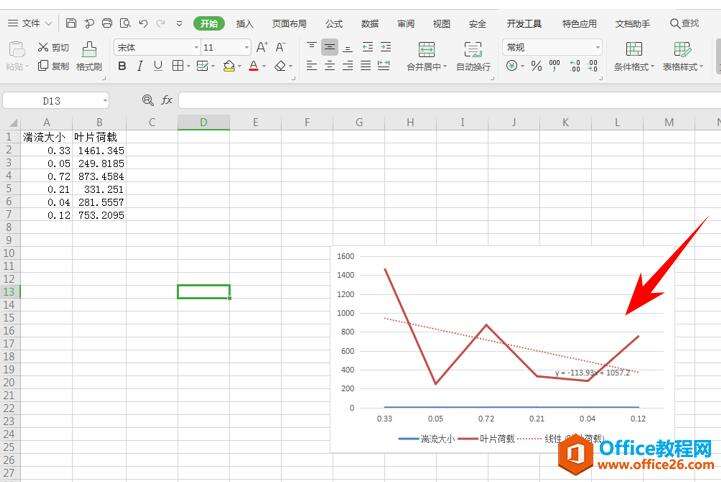Viewport: 721px width, 482px height.
Task: Click the Save icon in quick access toolbar
Action: (71, 23)
